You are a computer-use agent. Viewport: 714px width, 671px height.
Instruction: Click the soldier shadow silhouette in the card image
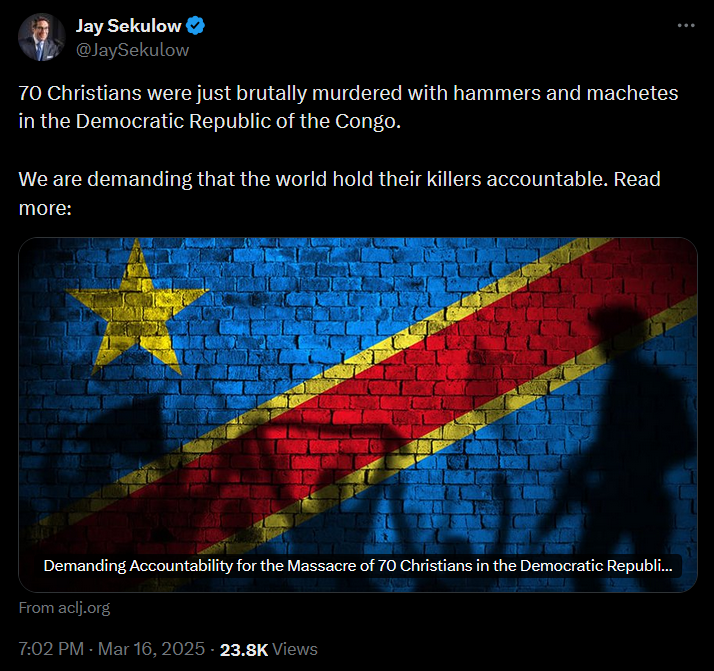pos(638,432)
